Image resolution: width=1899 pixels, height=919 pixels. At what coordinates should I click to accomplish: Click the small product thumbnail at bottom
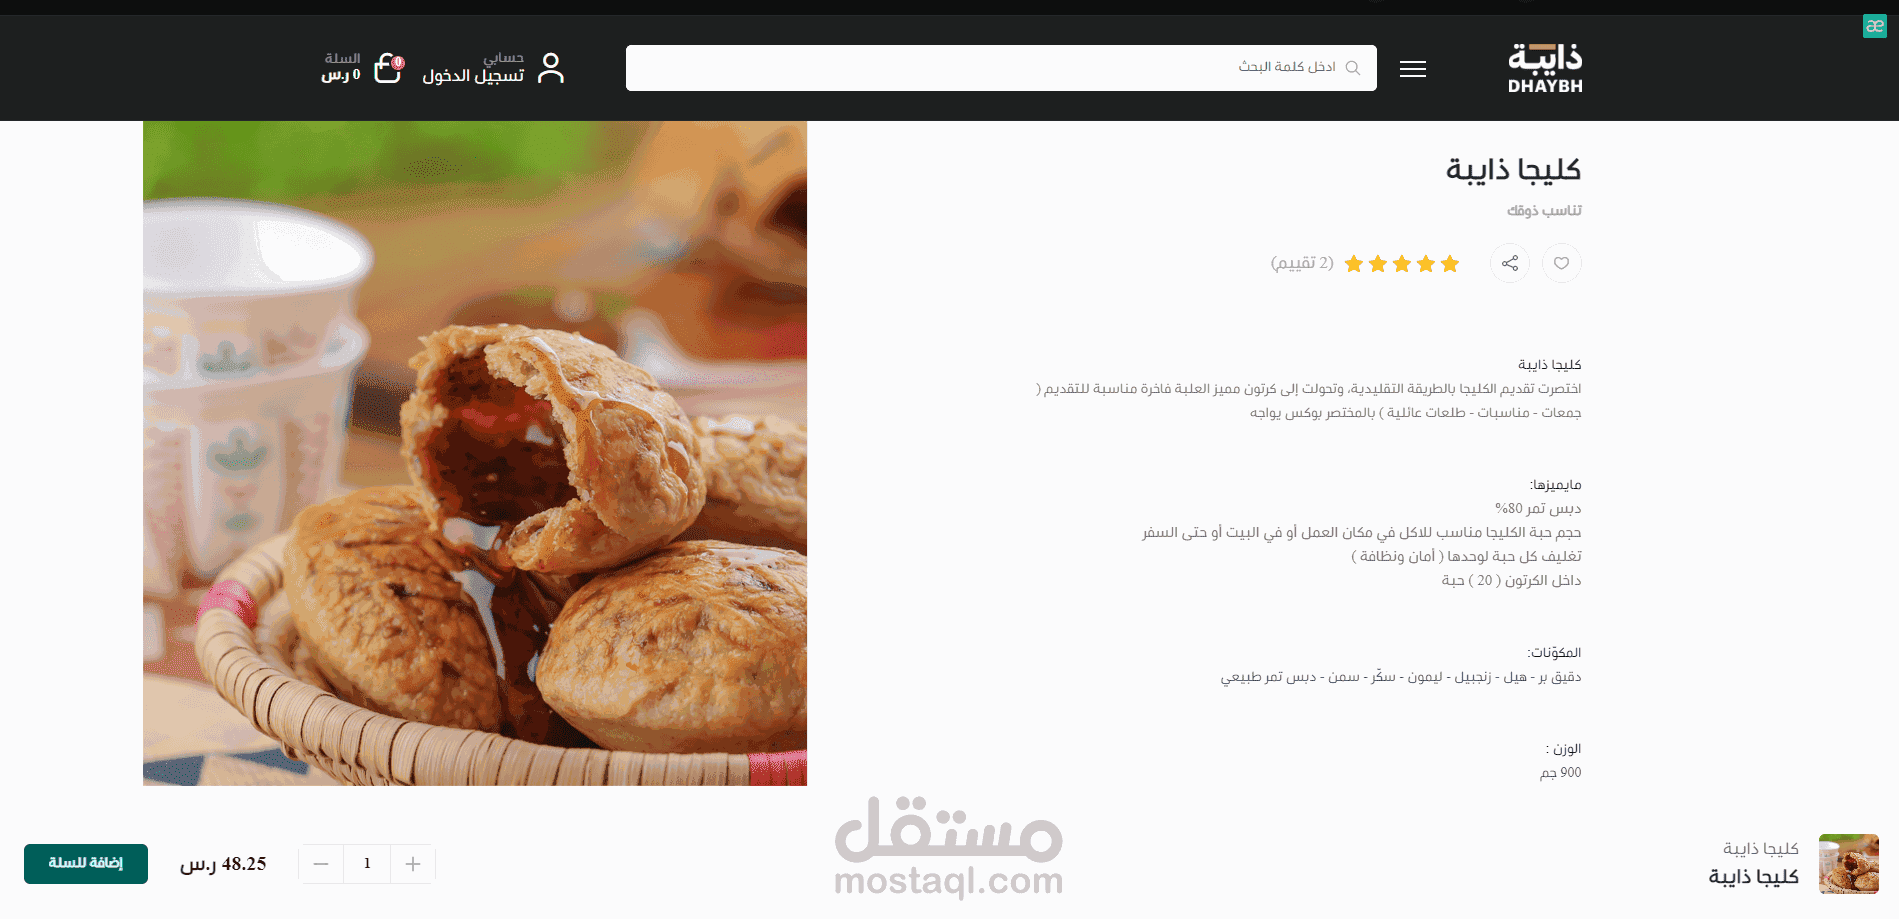pyautogui.click(x=1849, y=864)
